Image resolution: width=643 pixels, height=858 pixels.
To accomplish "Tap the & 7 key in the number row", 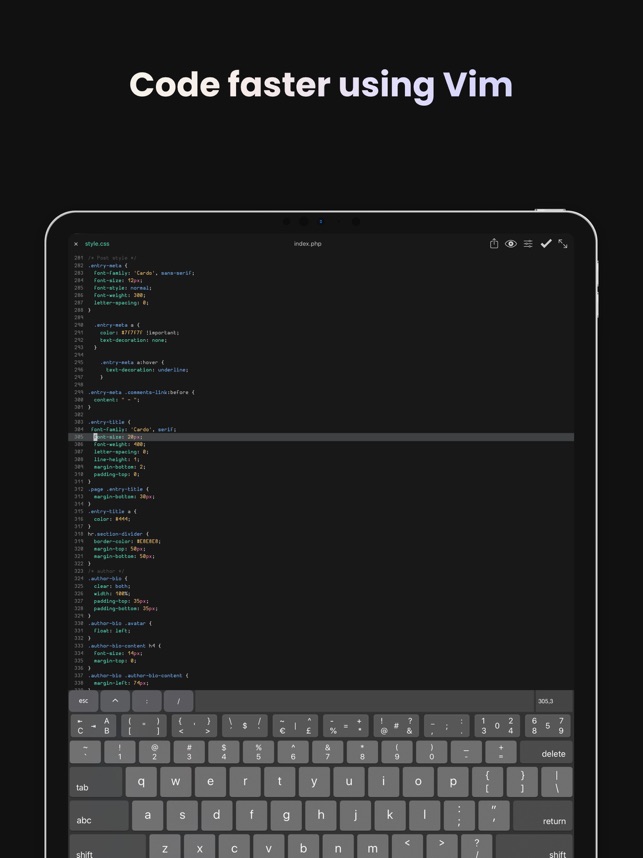I will pyautogui.click(x=328, y=752).
